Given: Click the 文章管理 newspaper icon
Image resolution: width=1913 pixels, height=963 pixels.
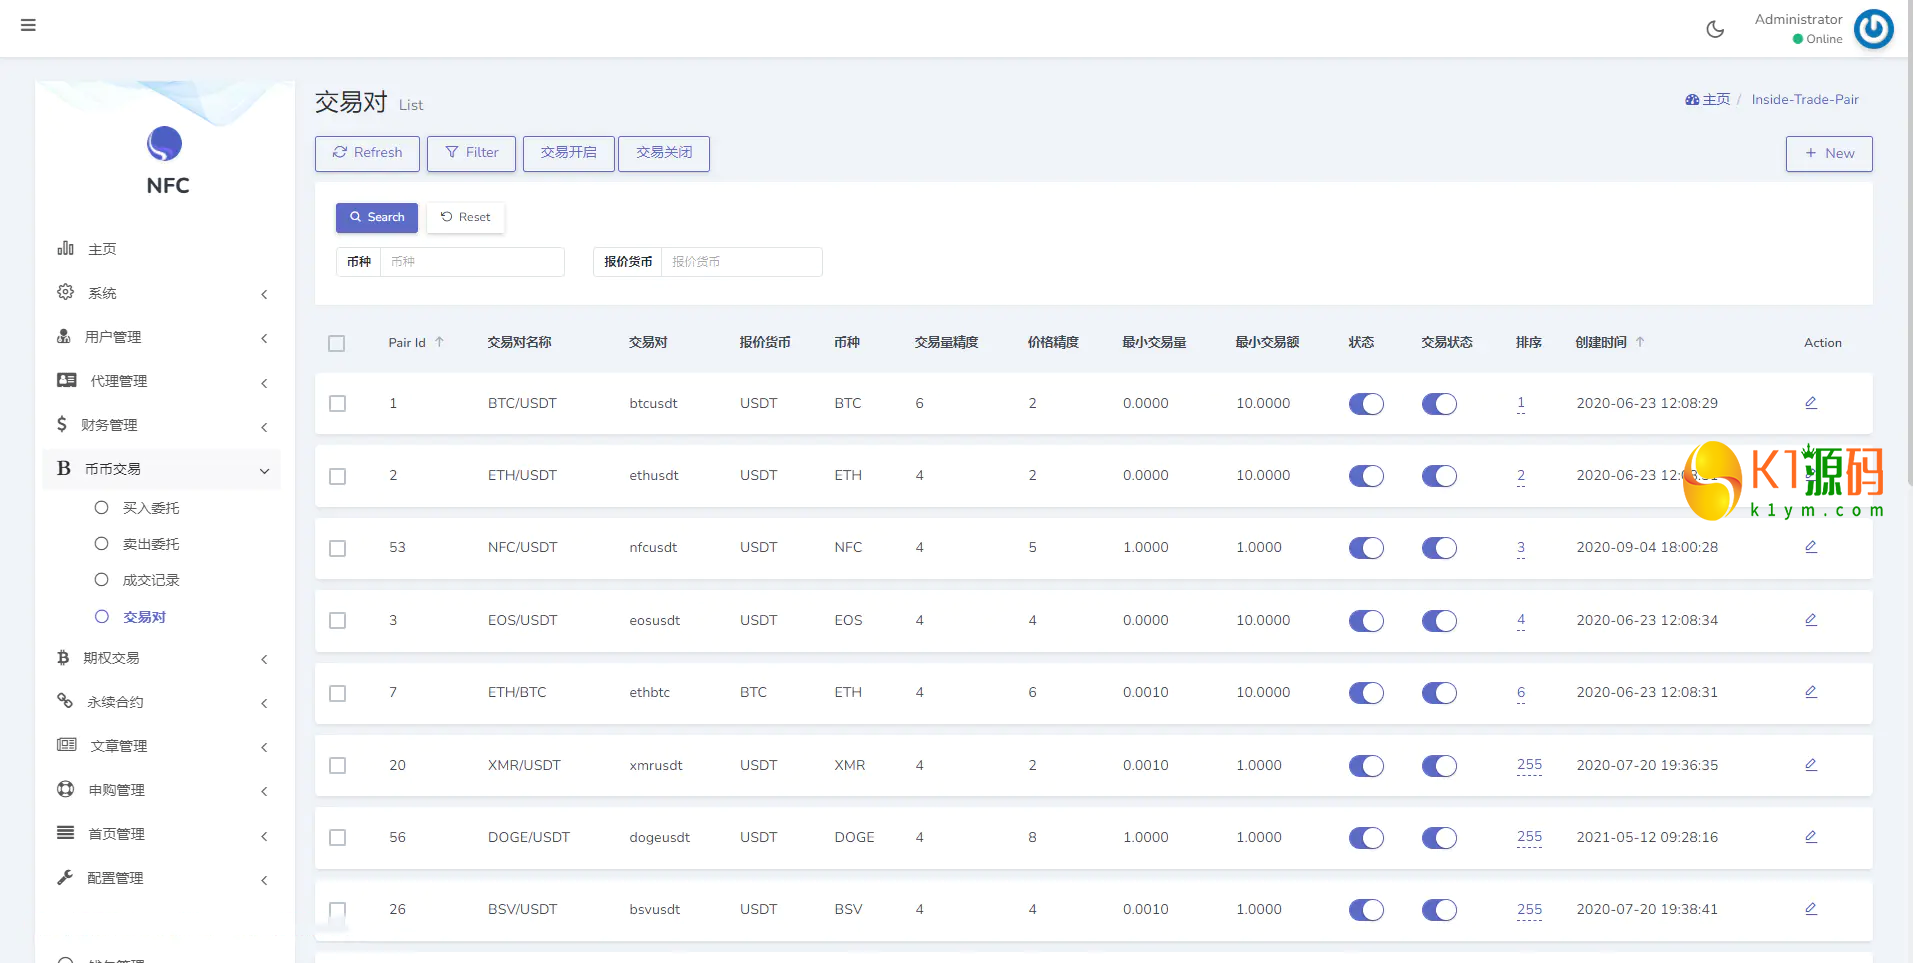Looking at the screenshot, I should [67, 745].
